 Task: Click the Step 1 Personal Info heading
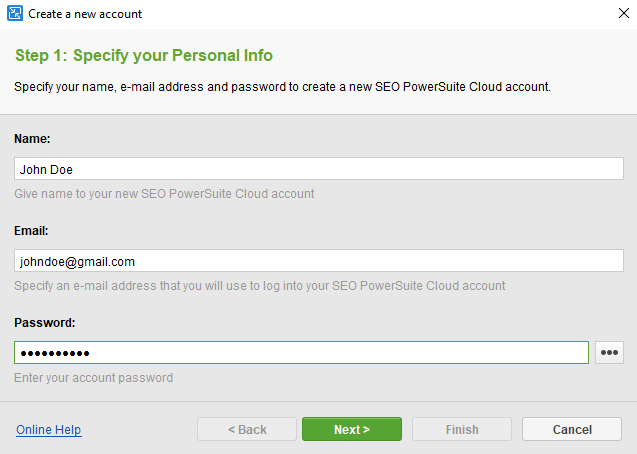click(x=144, y=56)
